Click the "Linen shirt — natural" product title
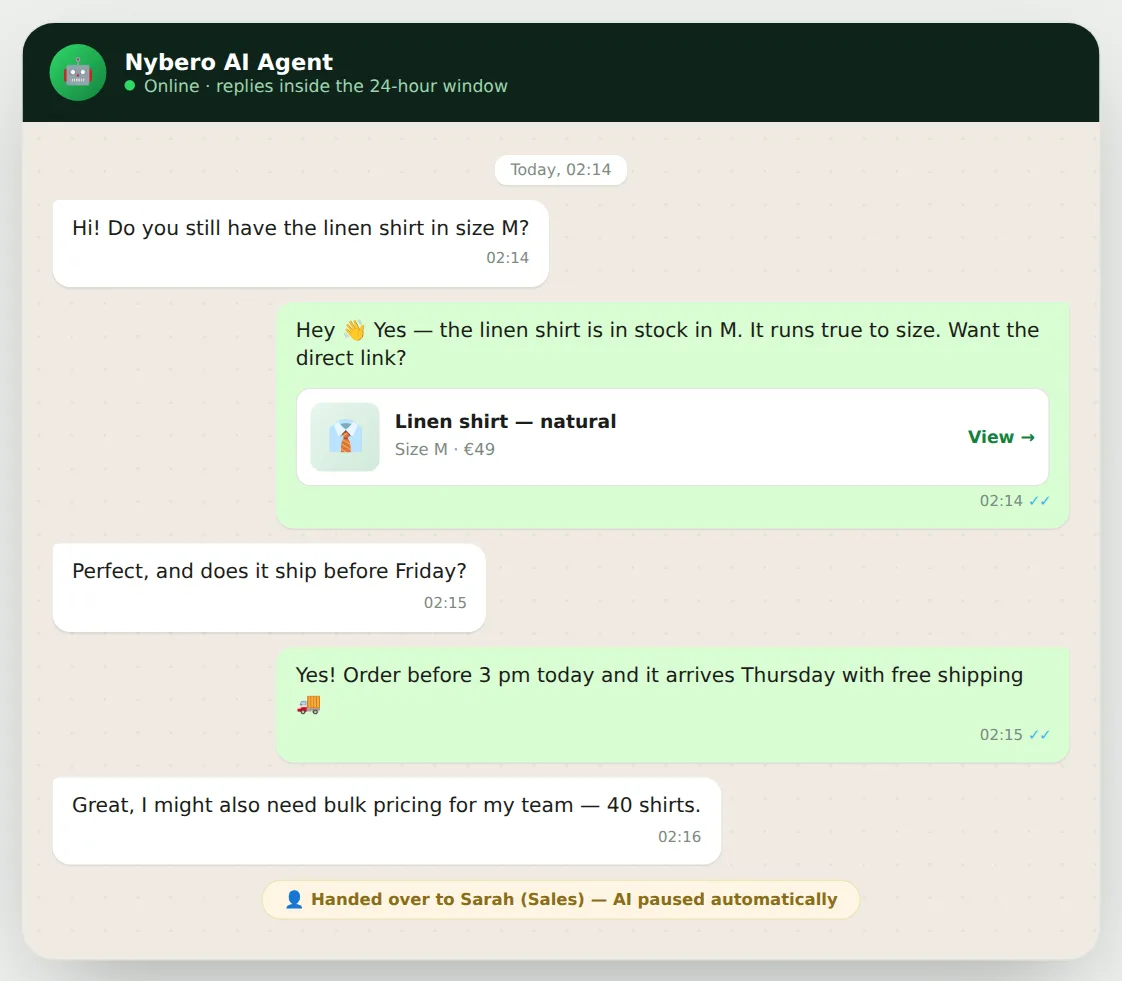1122x981 pixels. [505, 421]
